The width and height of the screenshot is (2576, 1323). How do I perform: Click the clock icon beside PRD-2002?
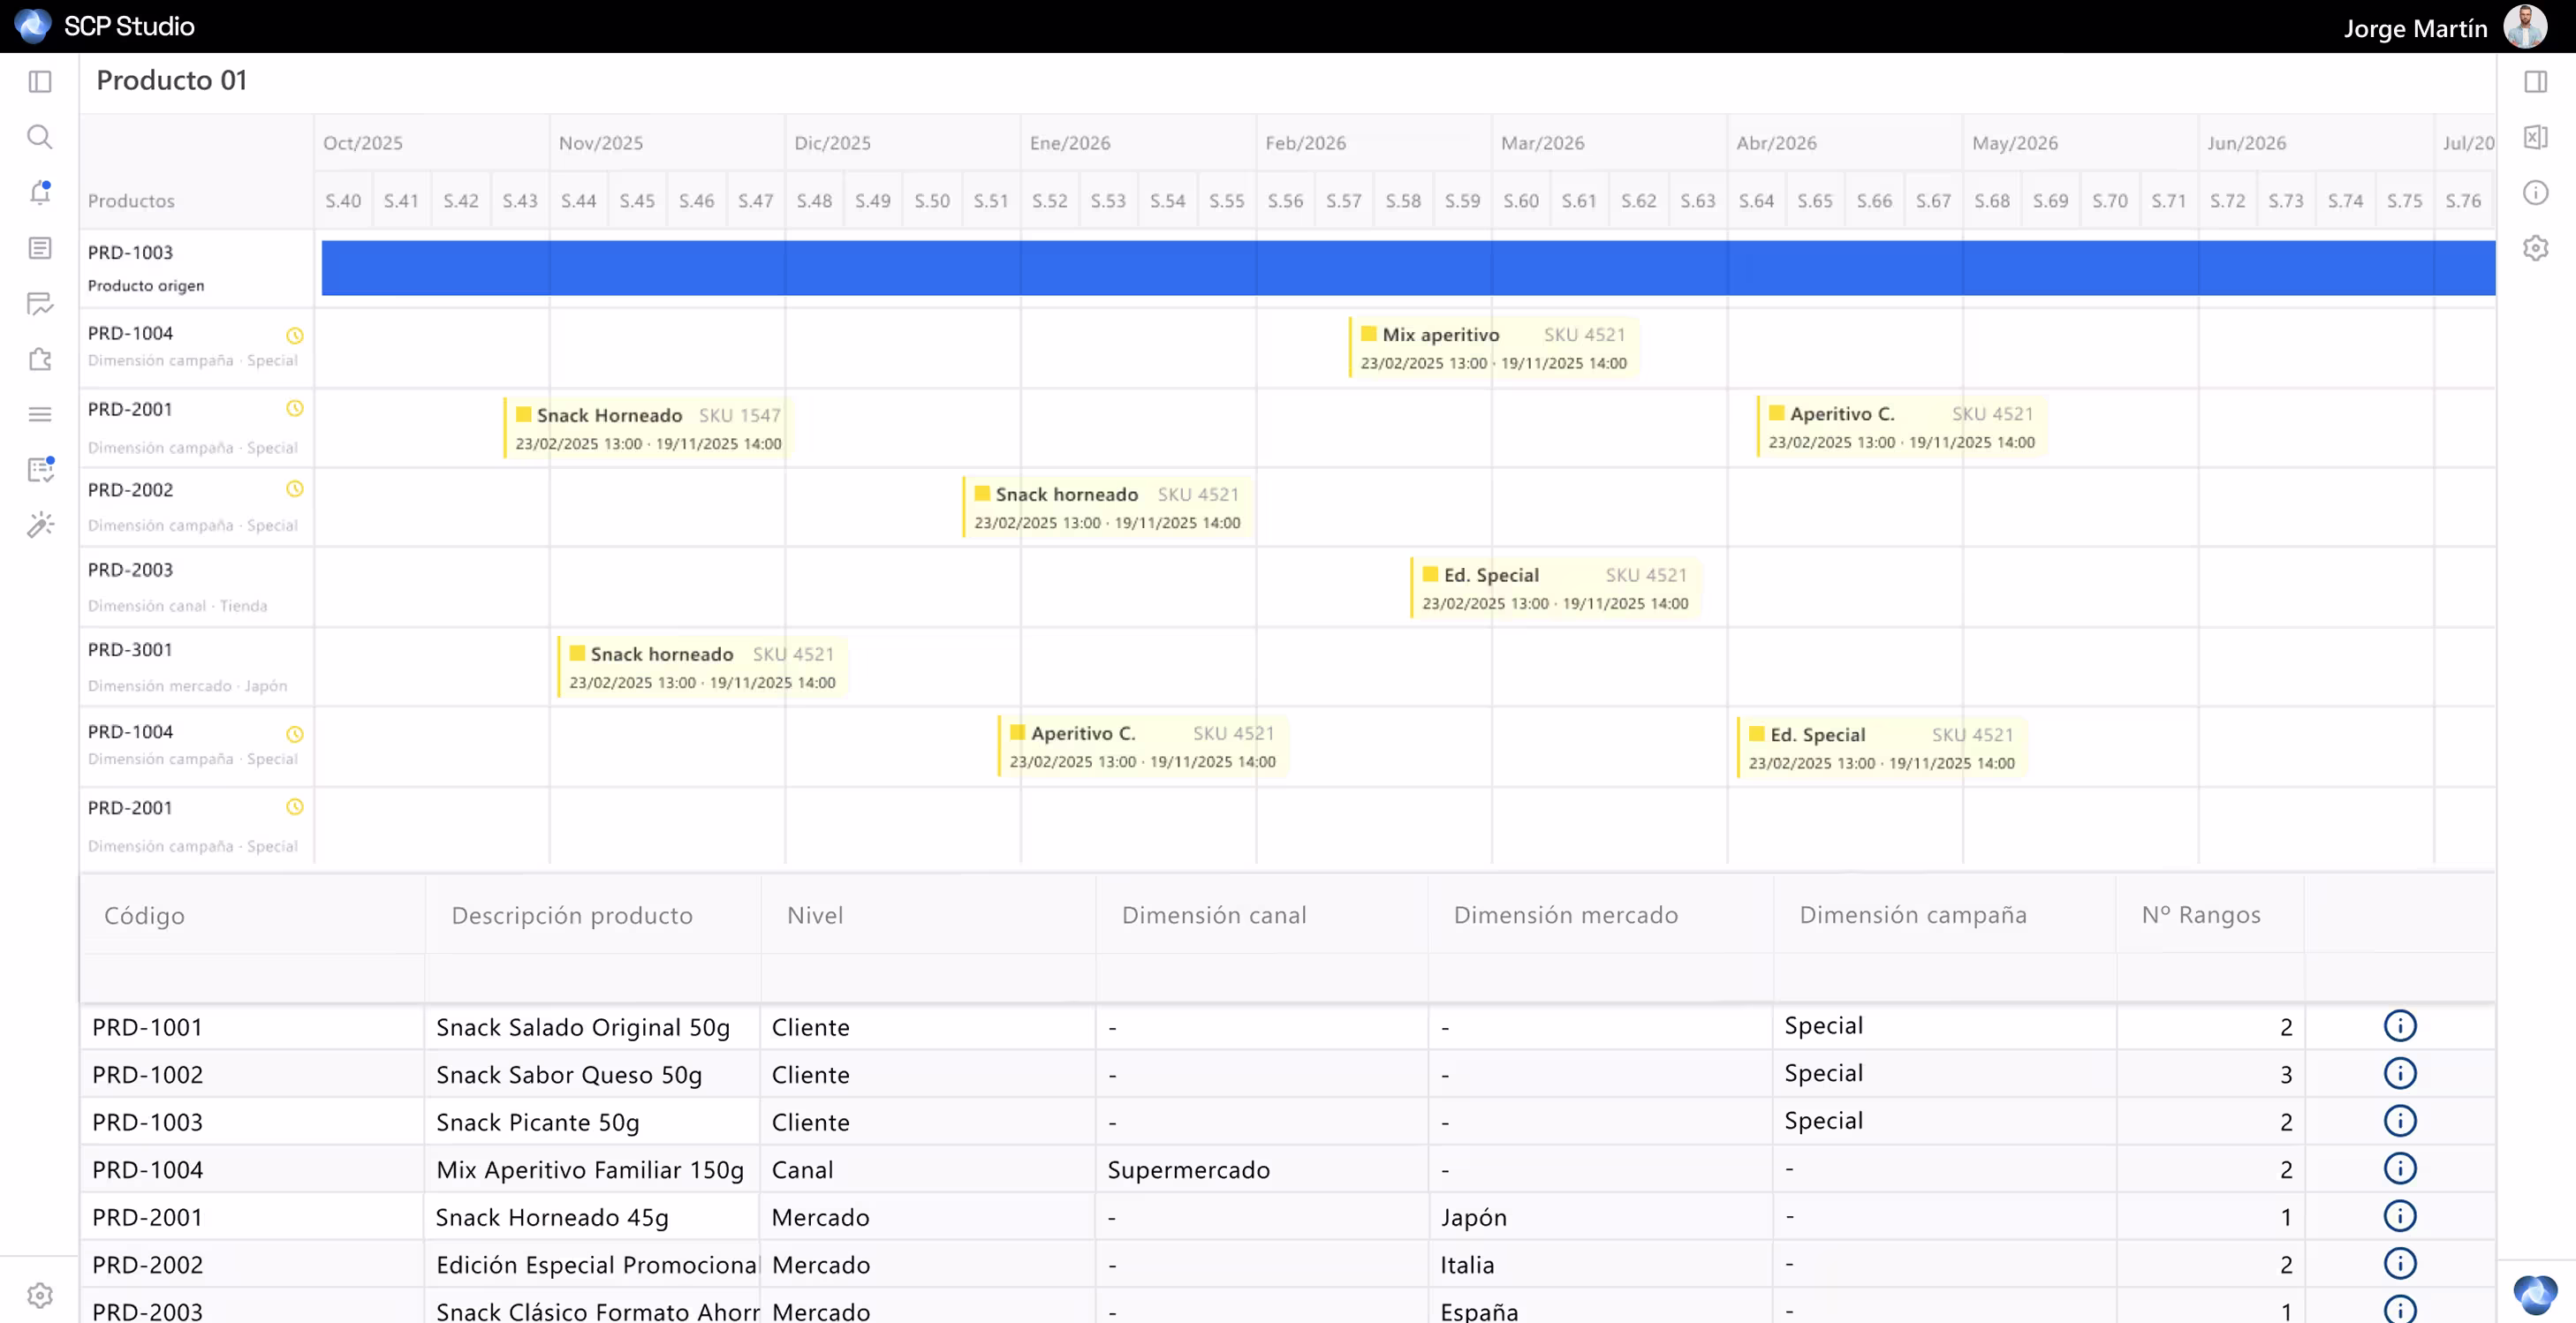(x=294, y=489)
